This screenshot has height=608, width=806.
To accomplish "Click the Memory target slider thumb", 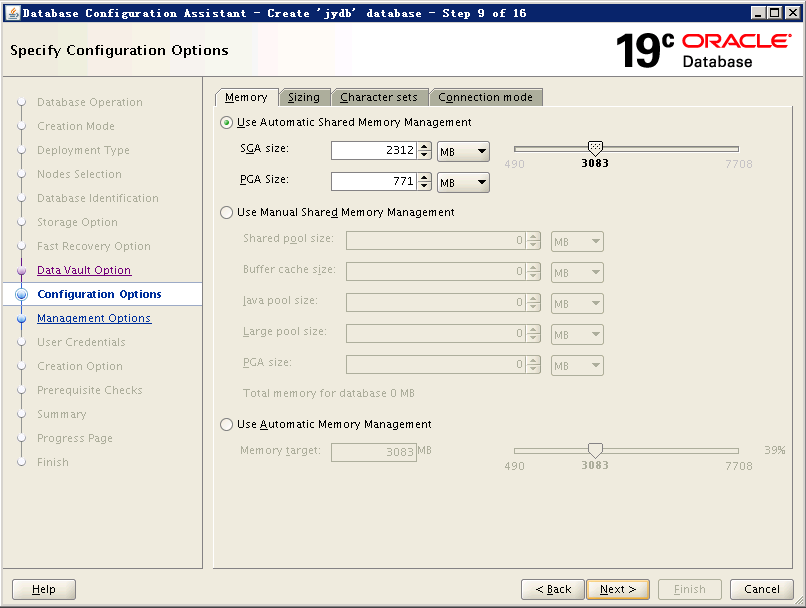I will (595, 450).
